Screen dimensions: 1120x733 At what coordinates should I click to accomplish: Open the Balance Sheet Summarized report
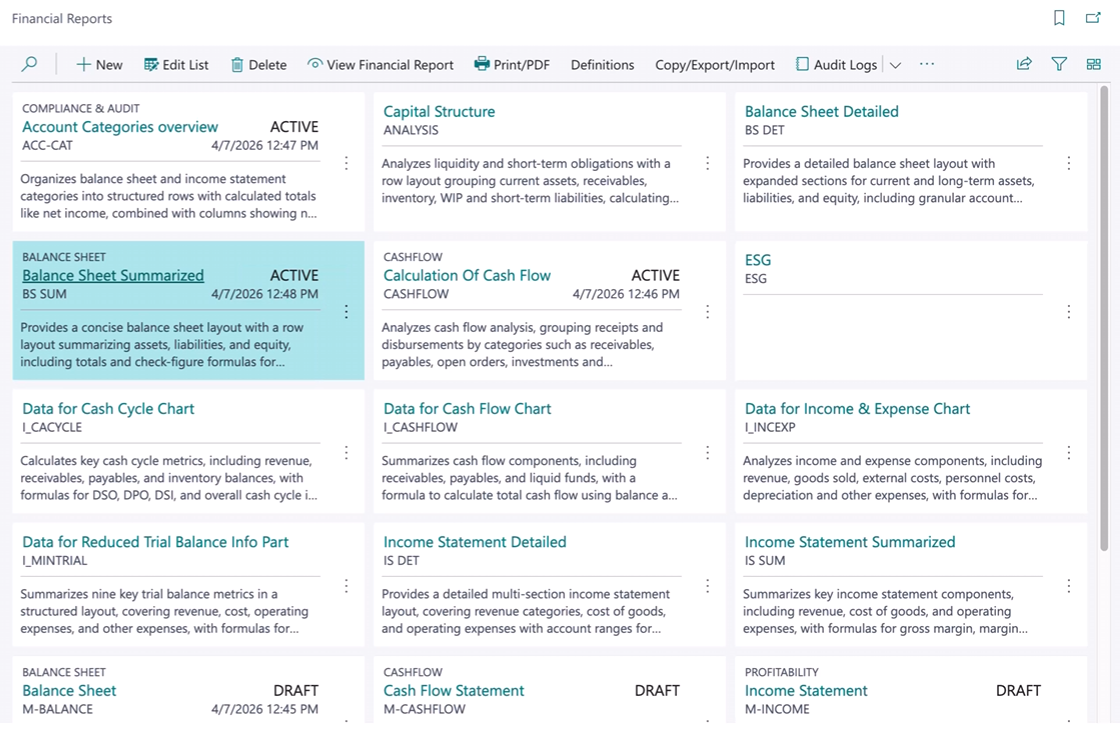113,275
